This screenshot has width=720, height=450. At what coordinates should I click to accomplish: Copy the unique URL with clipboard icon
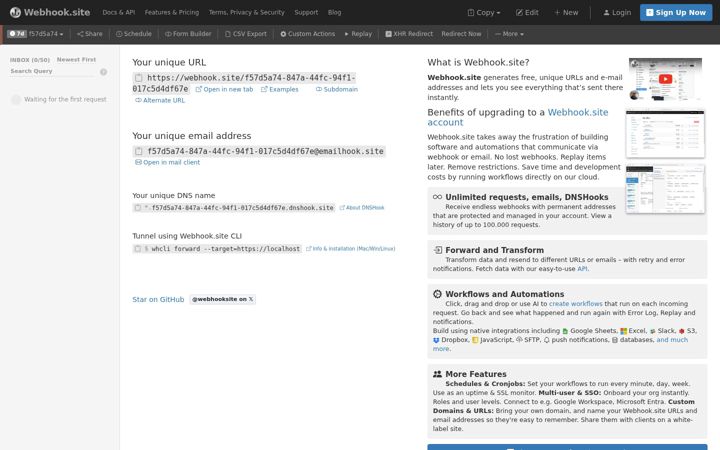pos(138,78)
